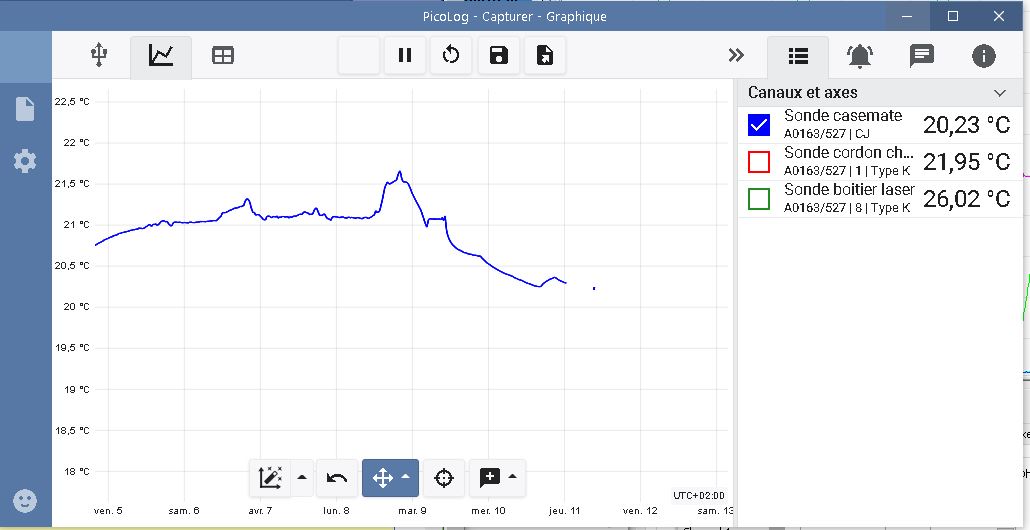Open the notes speech bubble panel
Image resolution: width=1030 pixels, height=530 pixels.
(921, 56)
